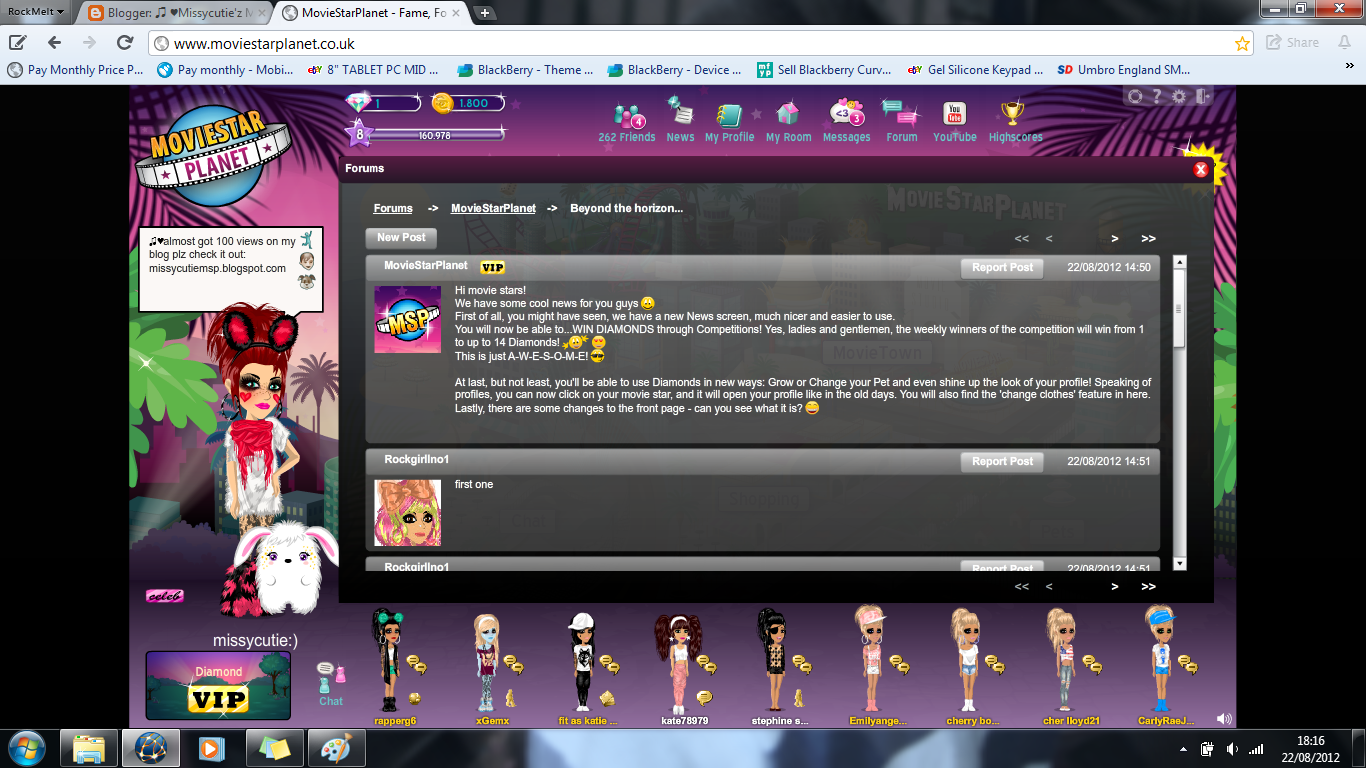Open the Forum section

[900, 120]
